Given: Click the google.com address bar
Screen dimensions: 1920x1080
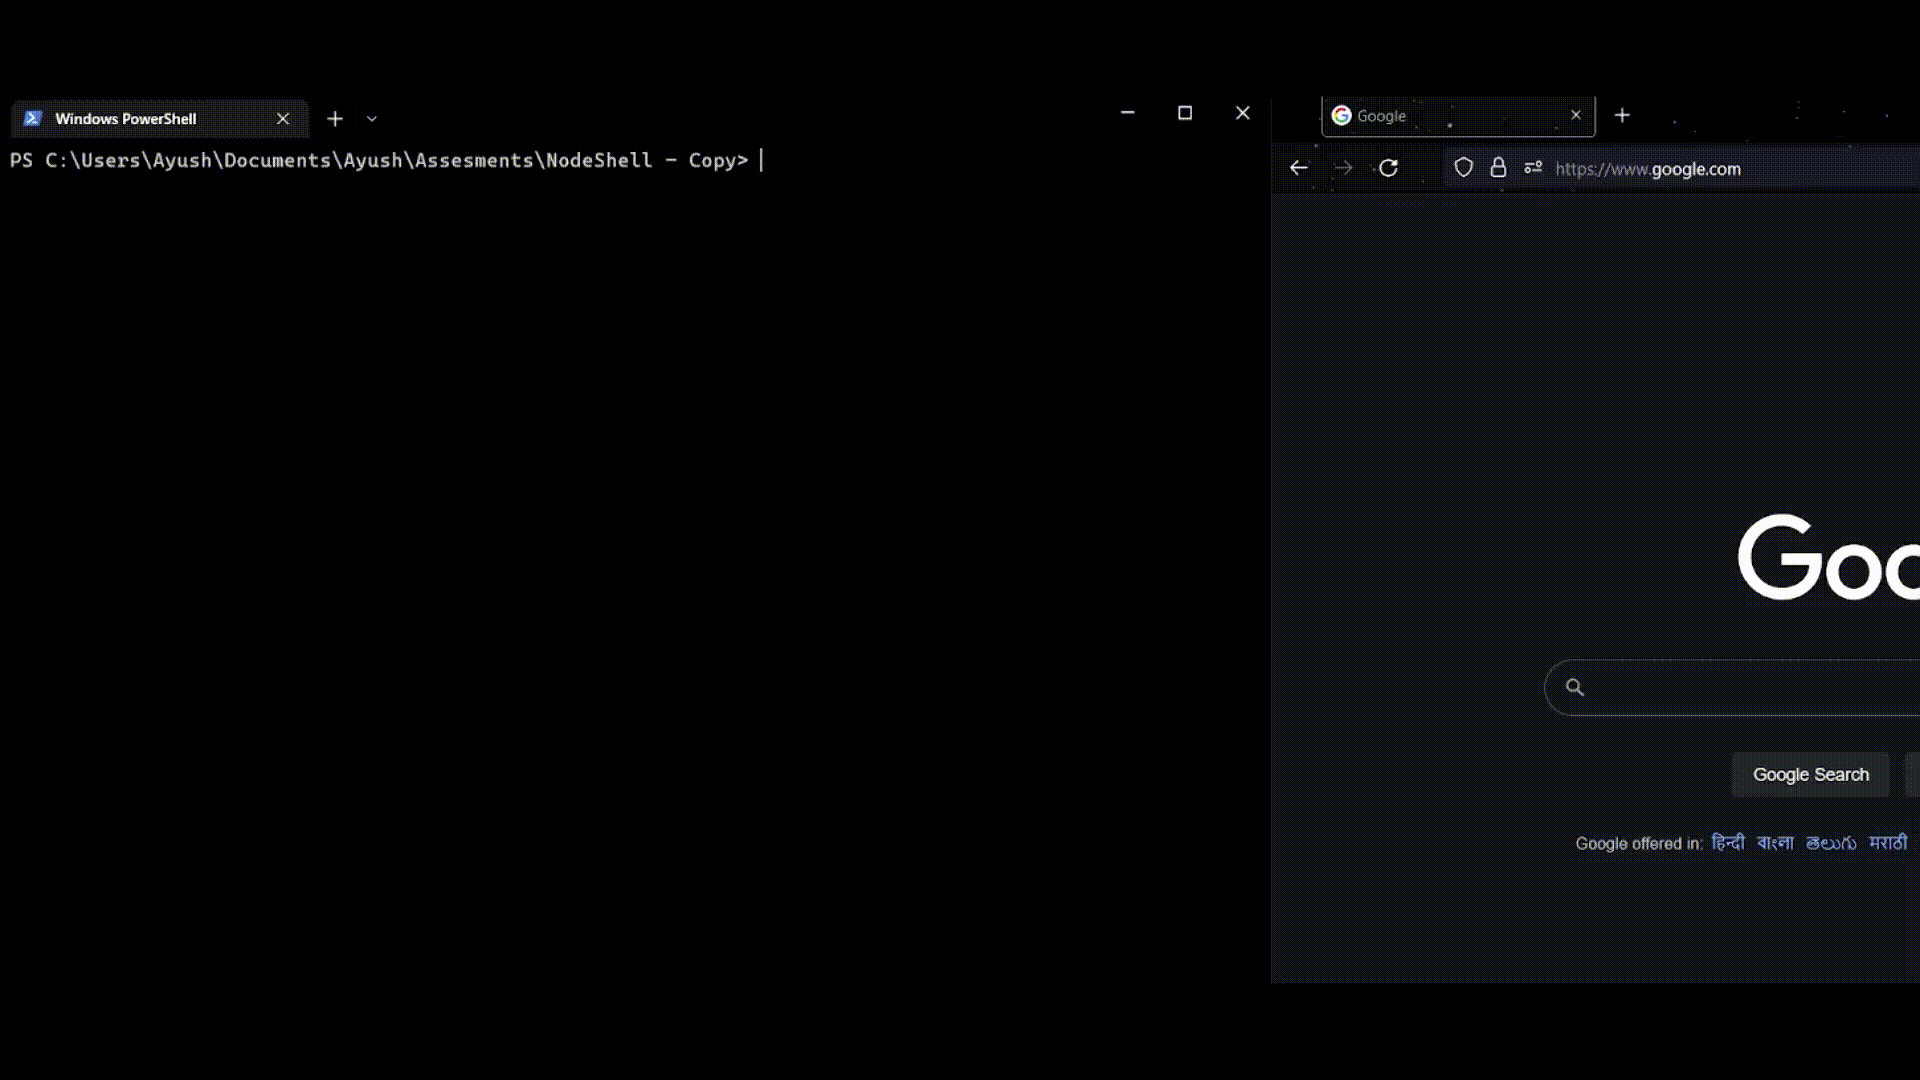Looking at the screenshot, I should click(1700, 169).
